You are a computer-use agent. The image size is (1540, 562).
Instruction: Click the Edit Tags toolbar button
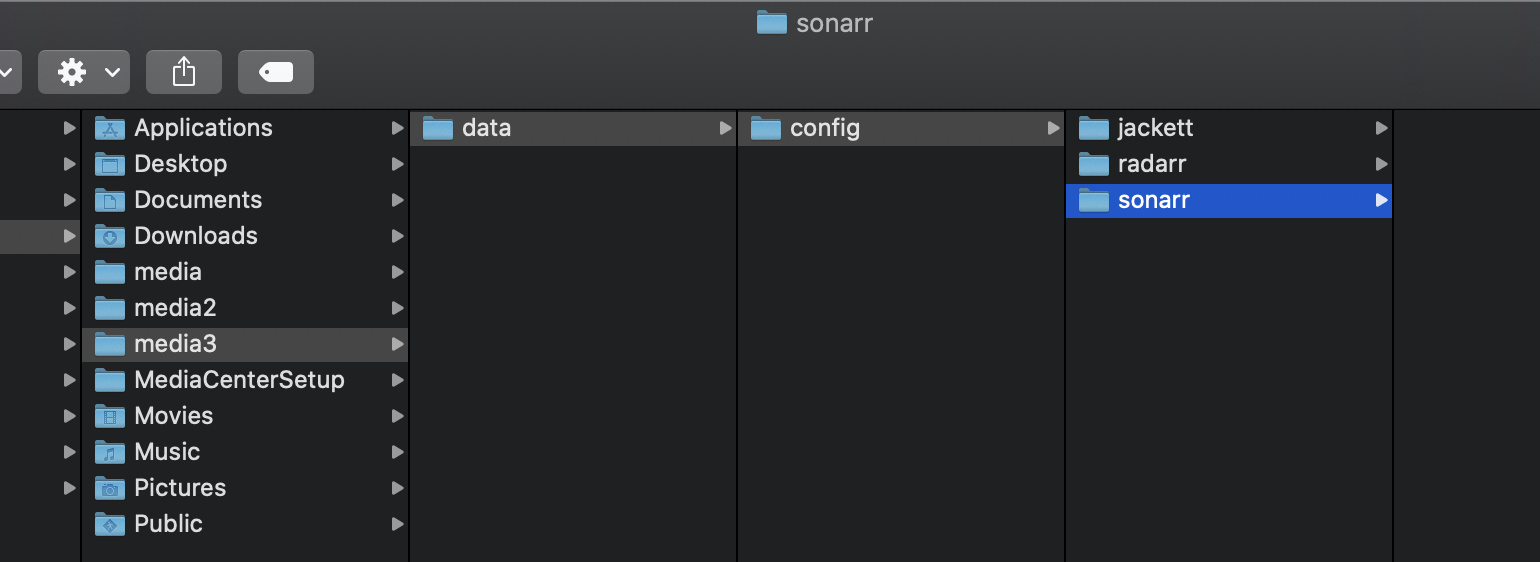click(276, 72)
